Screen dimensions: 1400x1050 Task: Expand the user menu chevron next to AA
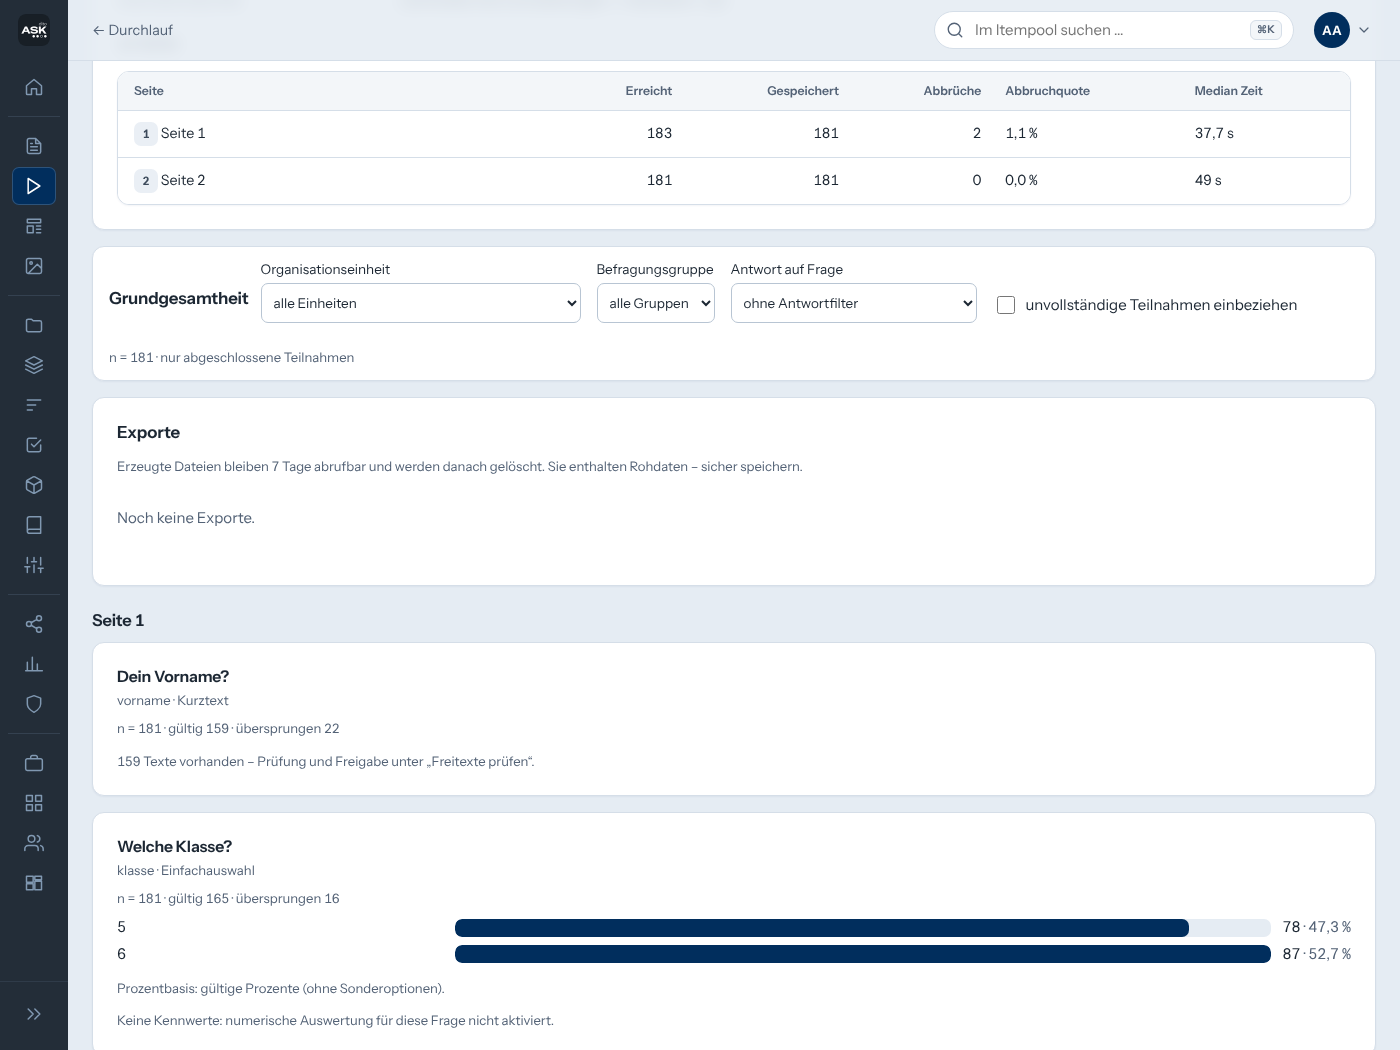tap(1364, 30)
